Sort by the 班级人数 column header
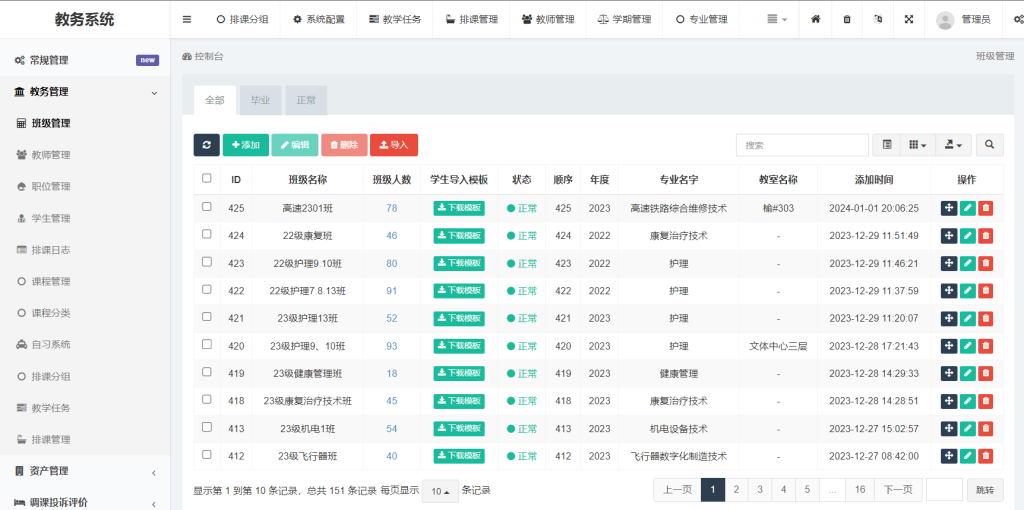This screenshot has height=510, width=1024. (x=392, y=180)
